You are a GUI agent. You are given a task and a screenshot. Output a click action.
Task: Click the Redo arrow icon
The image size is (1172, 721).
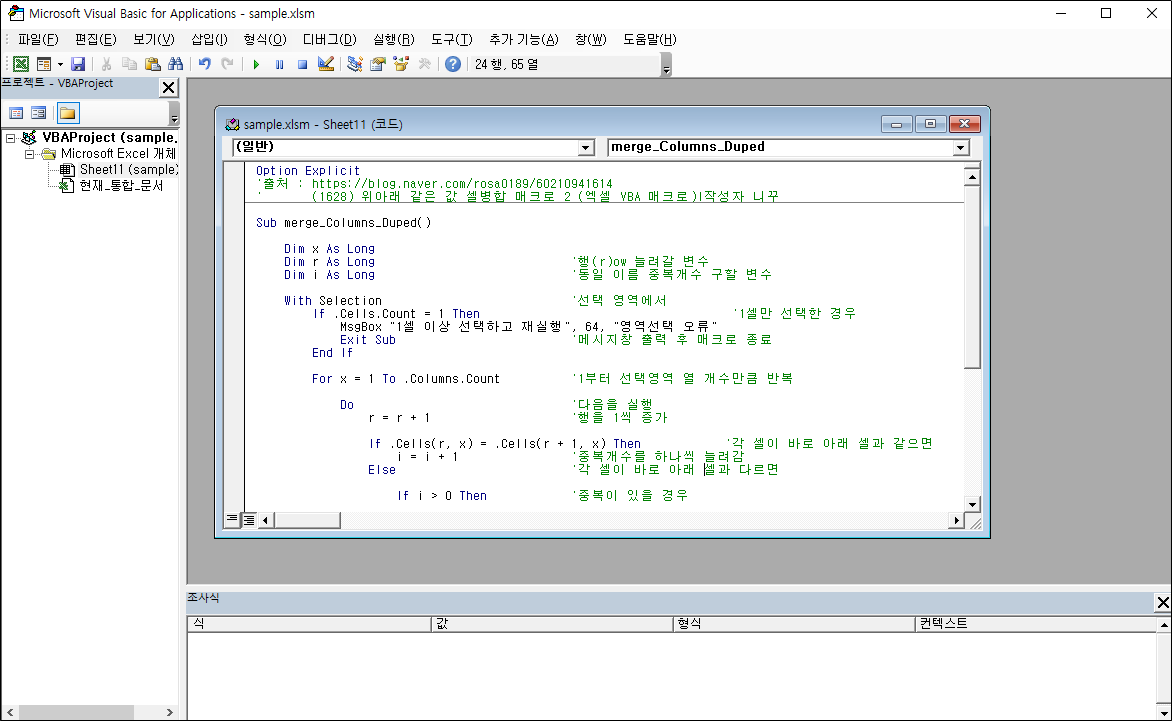(227, 64)
